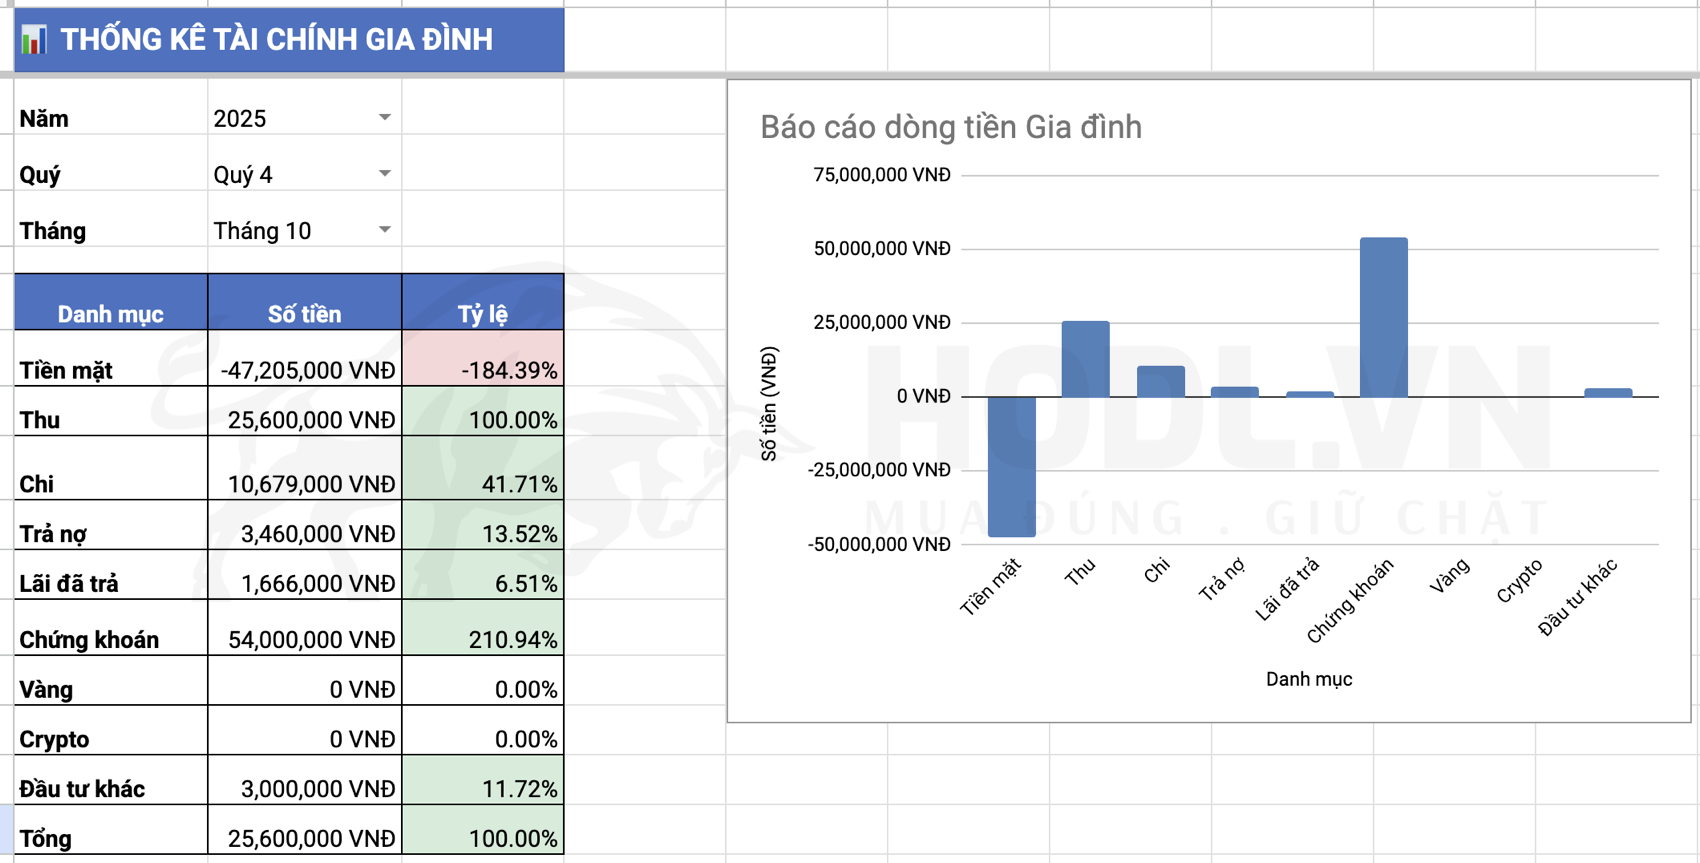Click the vertical axis title Số tiền (VNĐ)
The width and height of the screenshot is (1700, 863).
[x=769, y=404]
